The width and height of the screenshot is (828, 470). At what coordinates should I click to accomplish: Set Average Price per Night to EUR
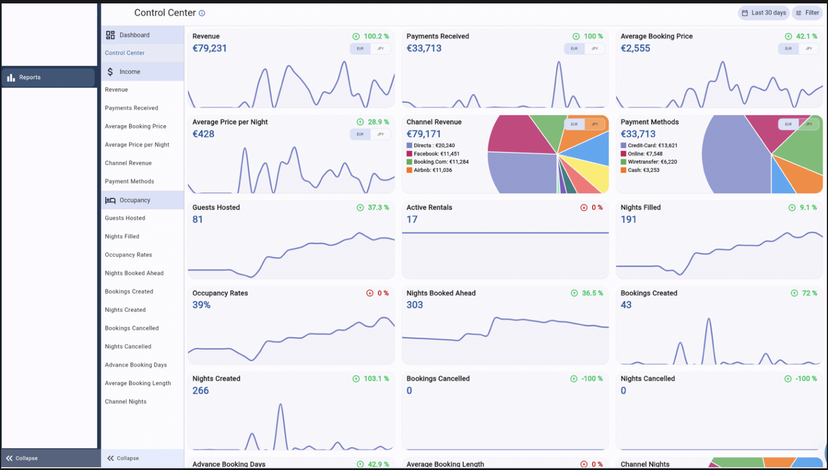point(358,134)
